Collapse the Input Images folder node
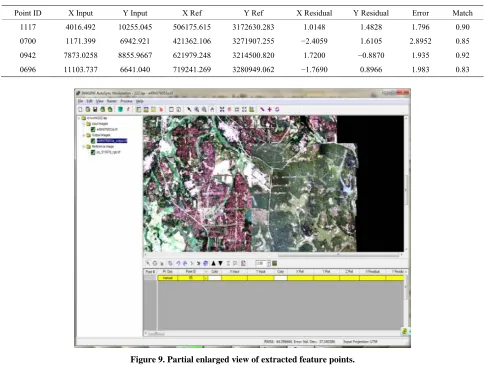The image size is (486, 368). coord(84,124)
